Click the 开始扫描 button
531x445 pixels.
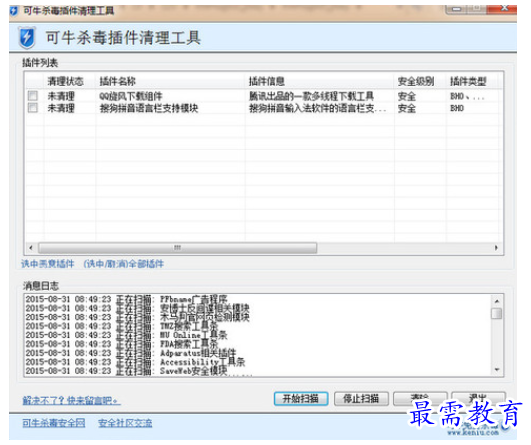coord(301,399)
